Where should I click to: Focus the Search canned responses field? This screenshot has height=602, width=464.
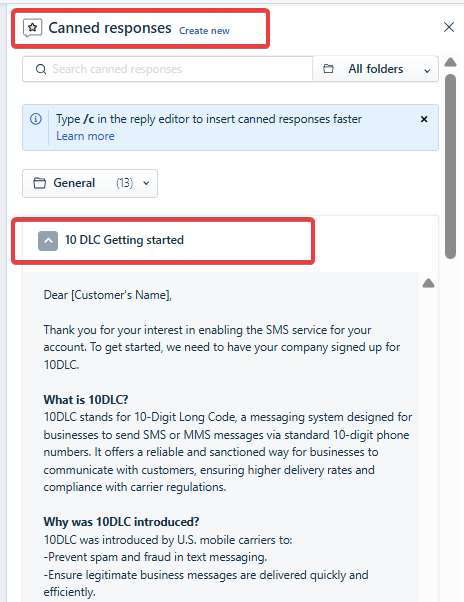168,69
